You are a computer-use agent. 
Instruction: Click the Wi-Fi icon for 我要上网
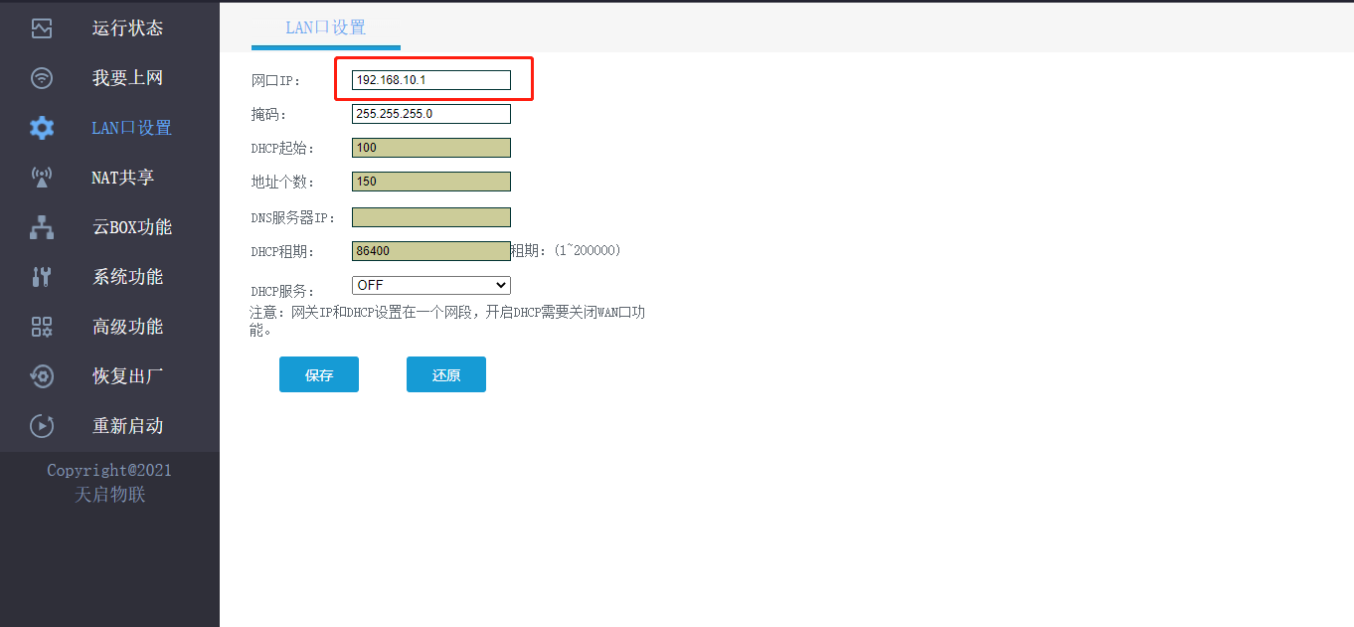tap(41, 78)
